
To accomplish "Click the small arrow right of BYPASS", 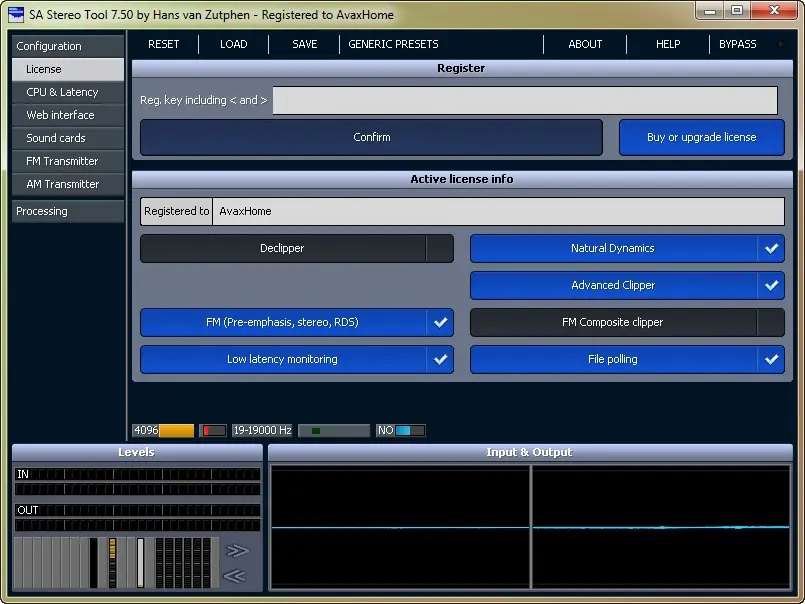I will tap(781, 44).
